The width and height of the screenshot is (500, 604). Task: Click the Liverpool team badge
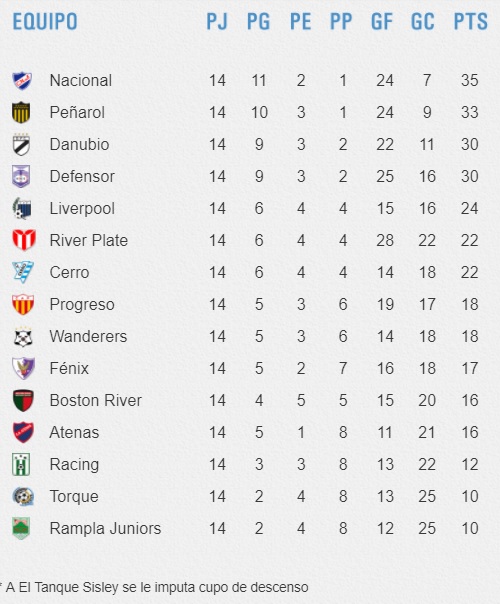pos(22,208)
